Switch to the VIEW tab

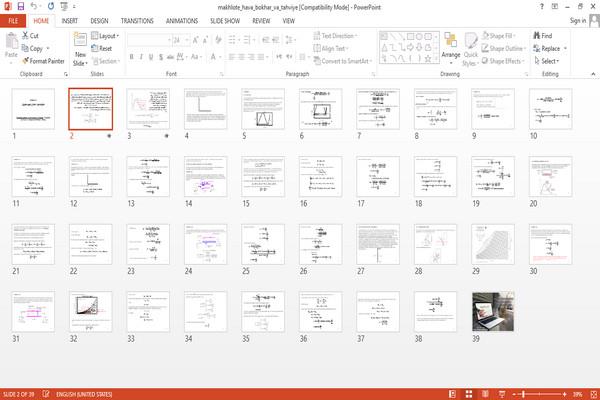[289, 21]
